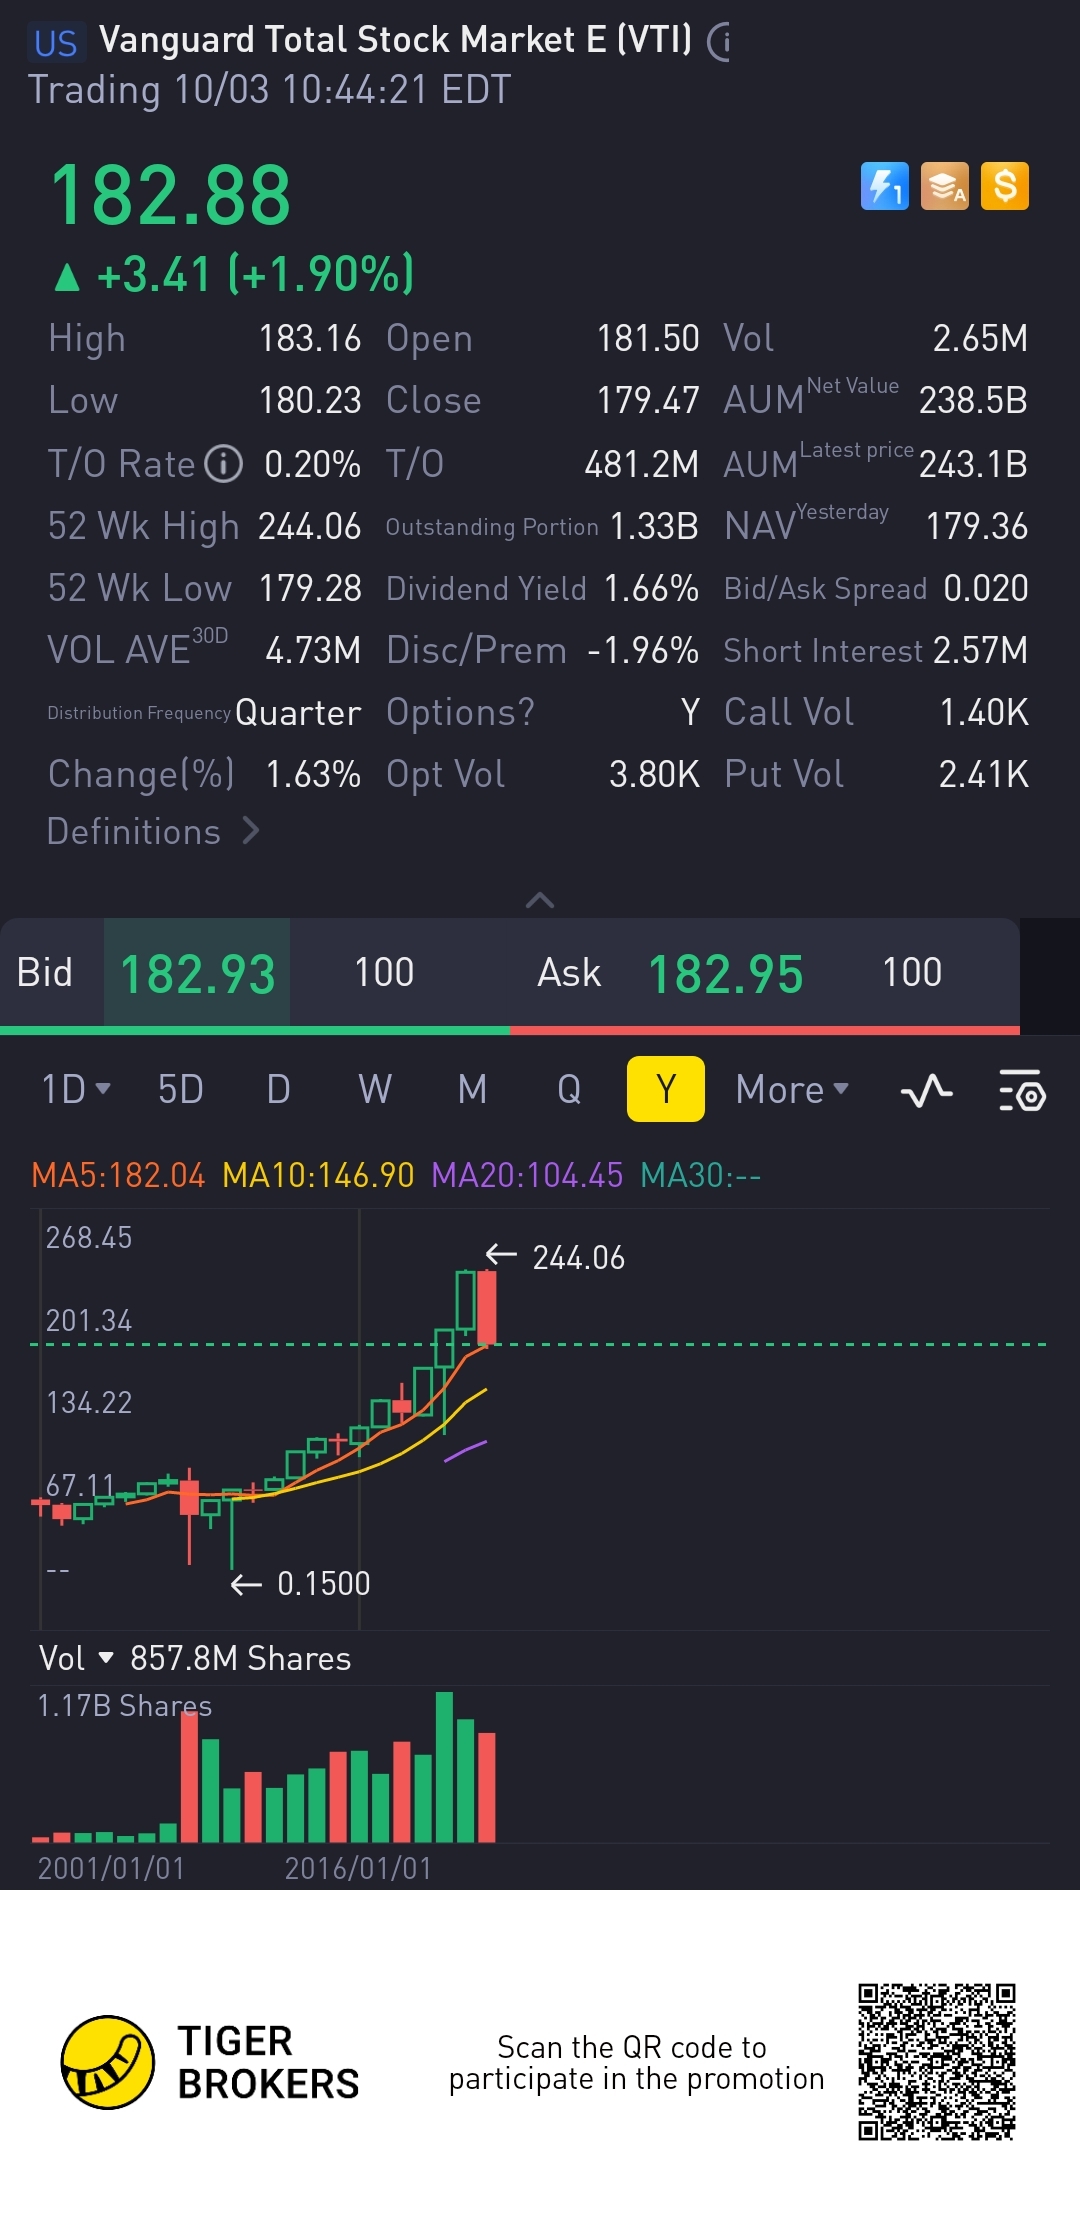Tap the 2016/01/01 date axis label

coord(358,1868)
